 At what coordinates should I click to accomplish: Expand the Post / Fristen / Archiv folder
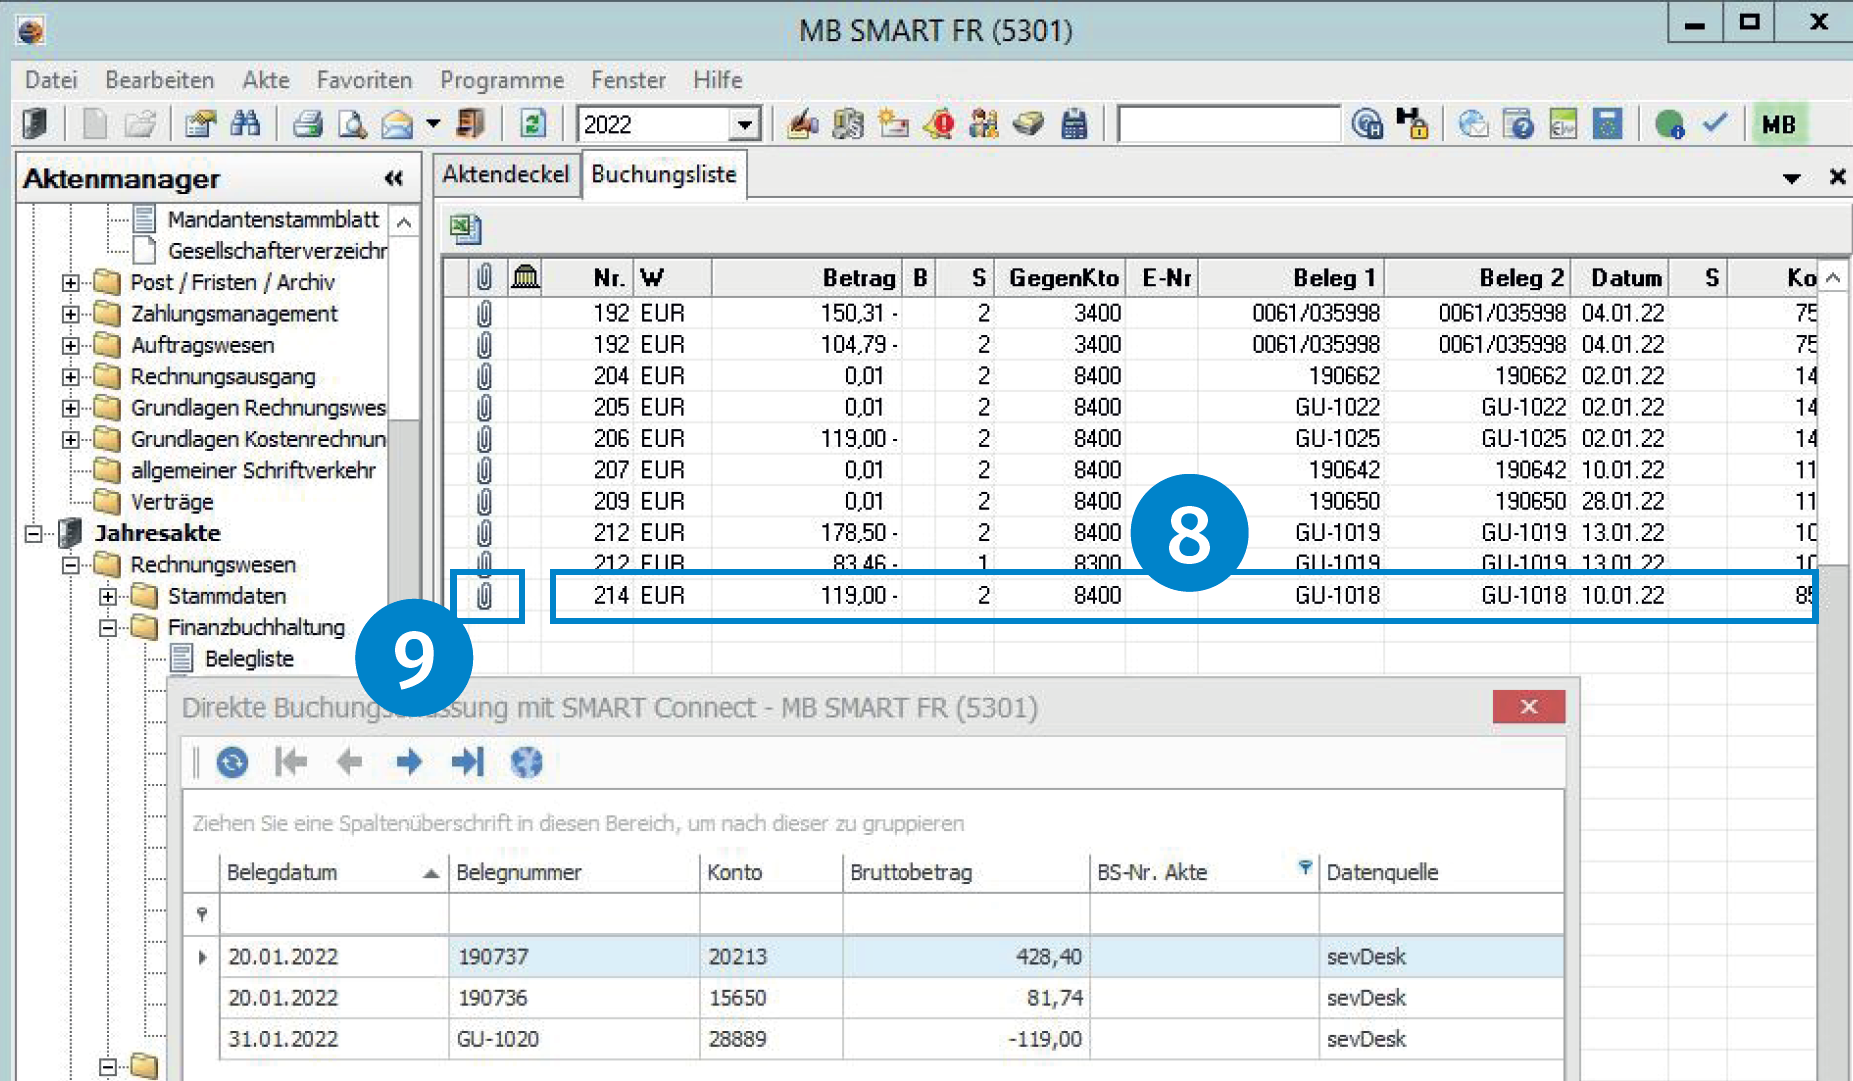pyautogui.click(x=70, y=283)
